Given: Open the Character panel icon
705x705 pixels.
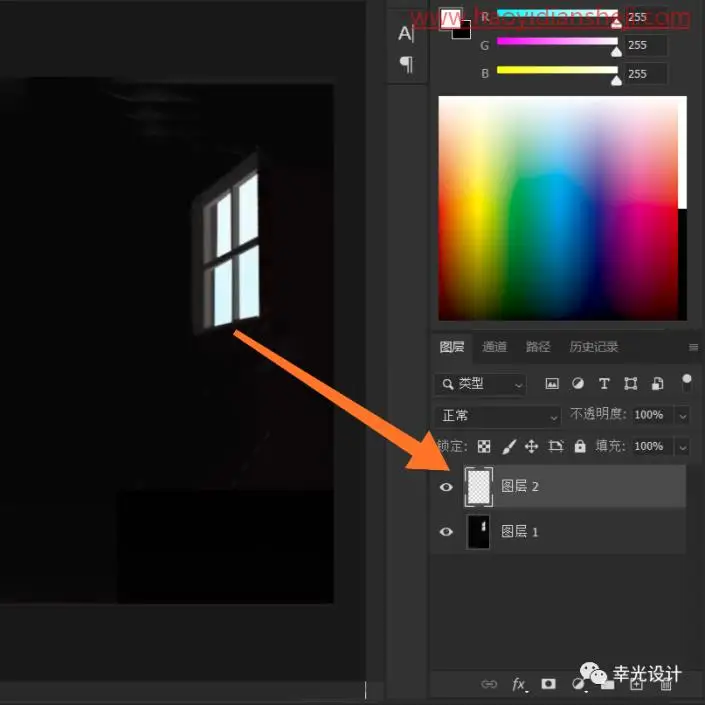Looking at the screenshot, I should (x=406, y=34).
